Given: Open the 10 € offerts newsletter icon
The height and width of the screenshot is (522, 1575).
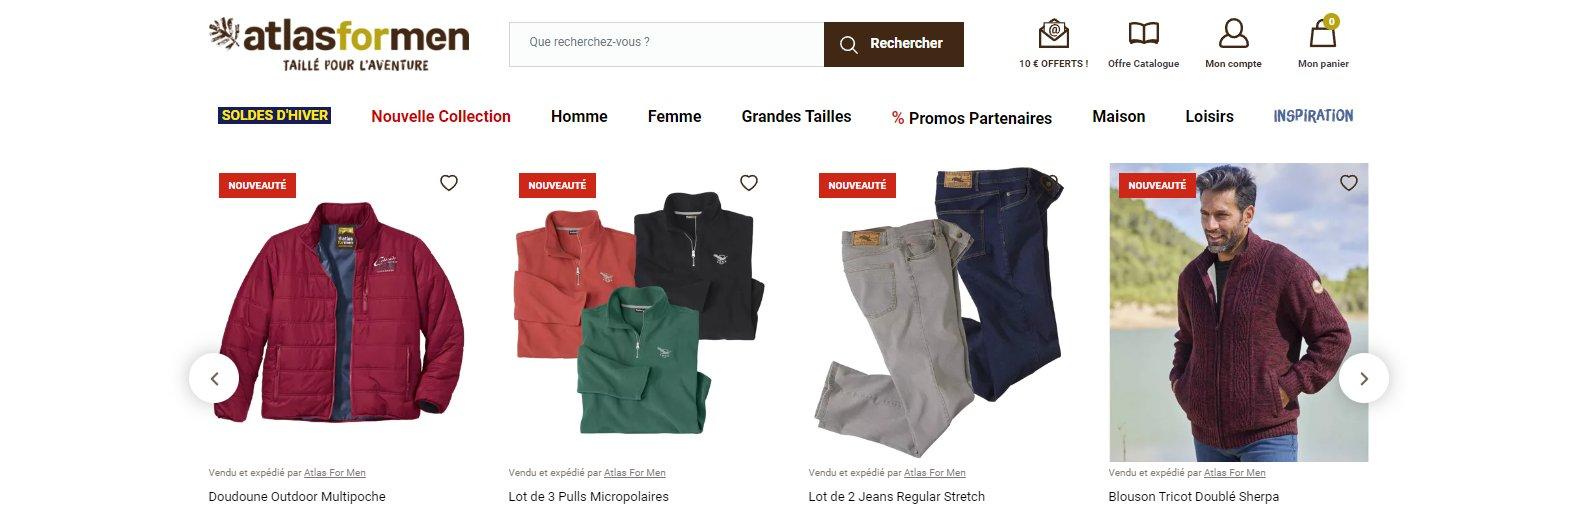Looking at the screenshot, I should 1053,35.
